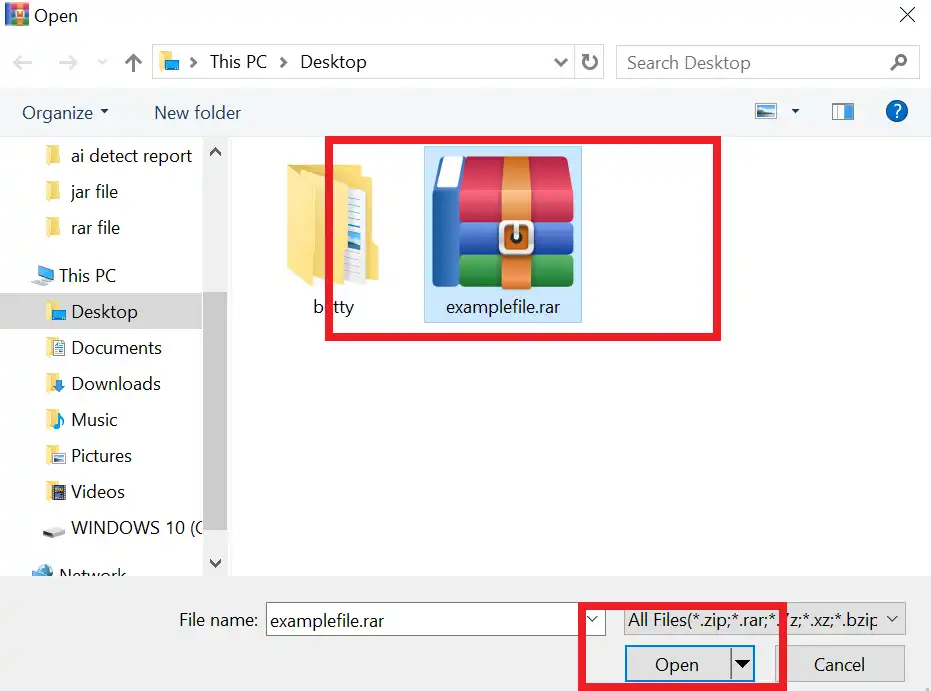The height and width of the screenshot is (691, 931).
Task: Click the Pictures folder icon in sidebar
Action: pos(56,455)
